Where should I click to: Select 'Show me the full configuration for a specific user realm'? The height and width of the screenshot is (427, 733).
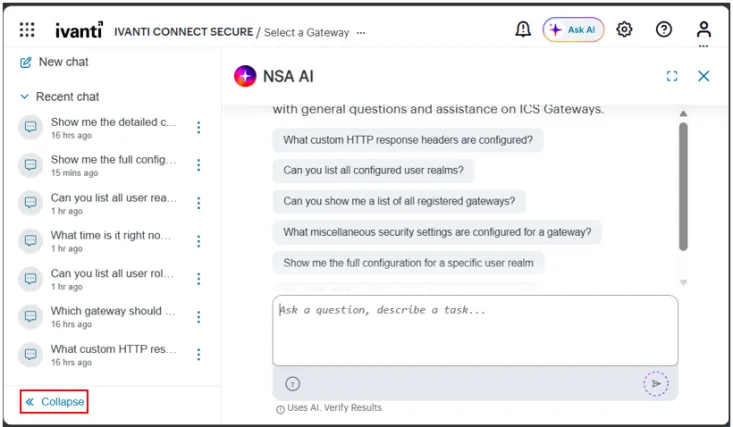pyautogui.click(x=408, y=263)
